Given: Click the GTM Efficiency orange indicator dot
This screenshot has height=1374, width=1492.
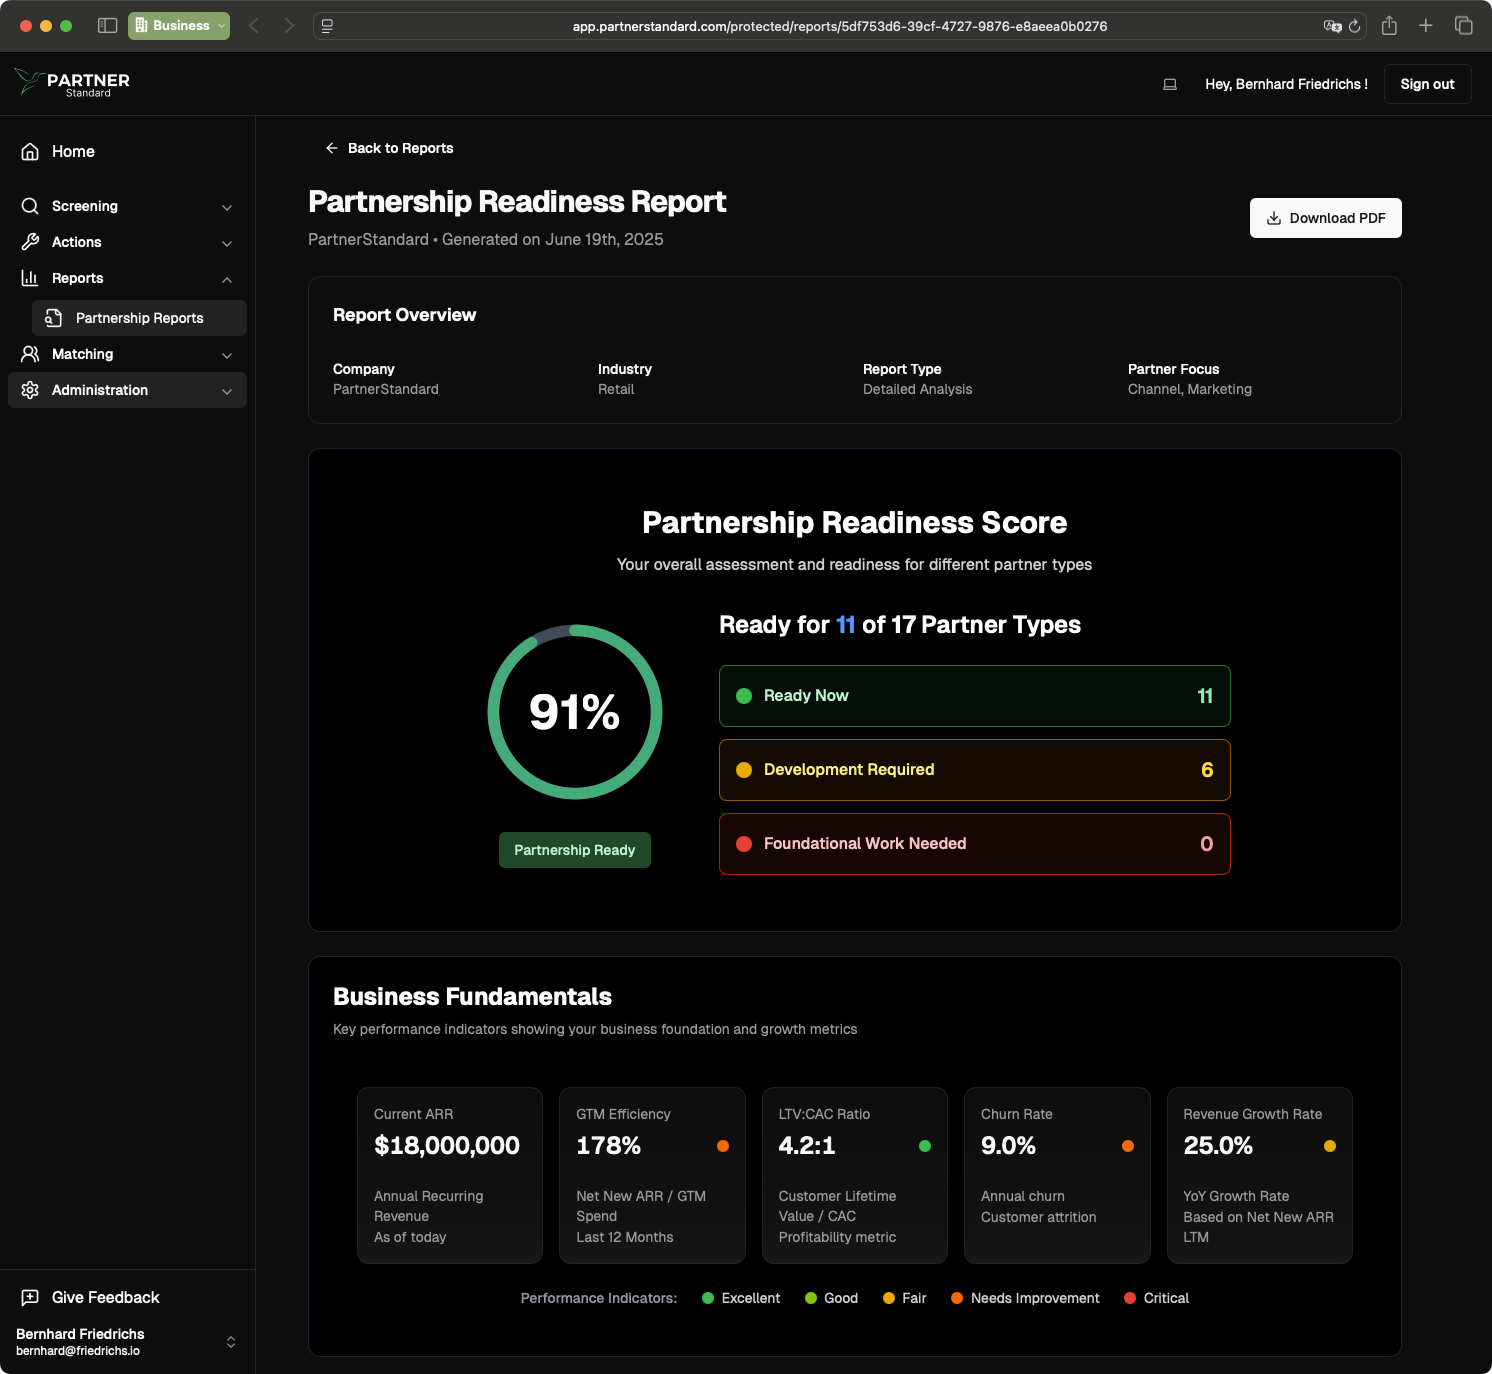Looking at the screenshot, I should (x=723, y=1146).
